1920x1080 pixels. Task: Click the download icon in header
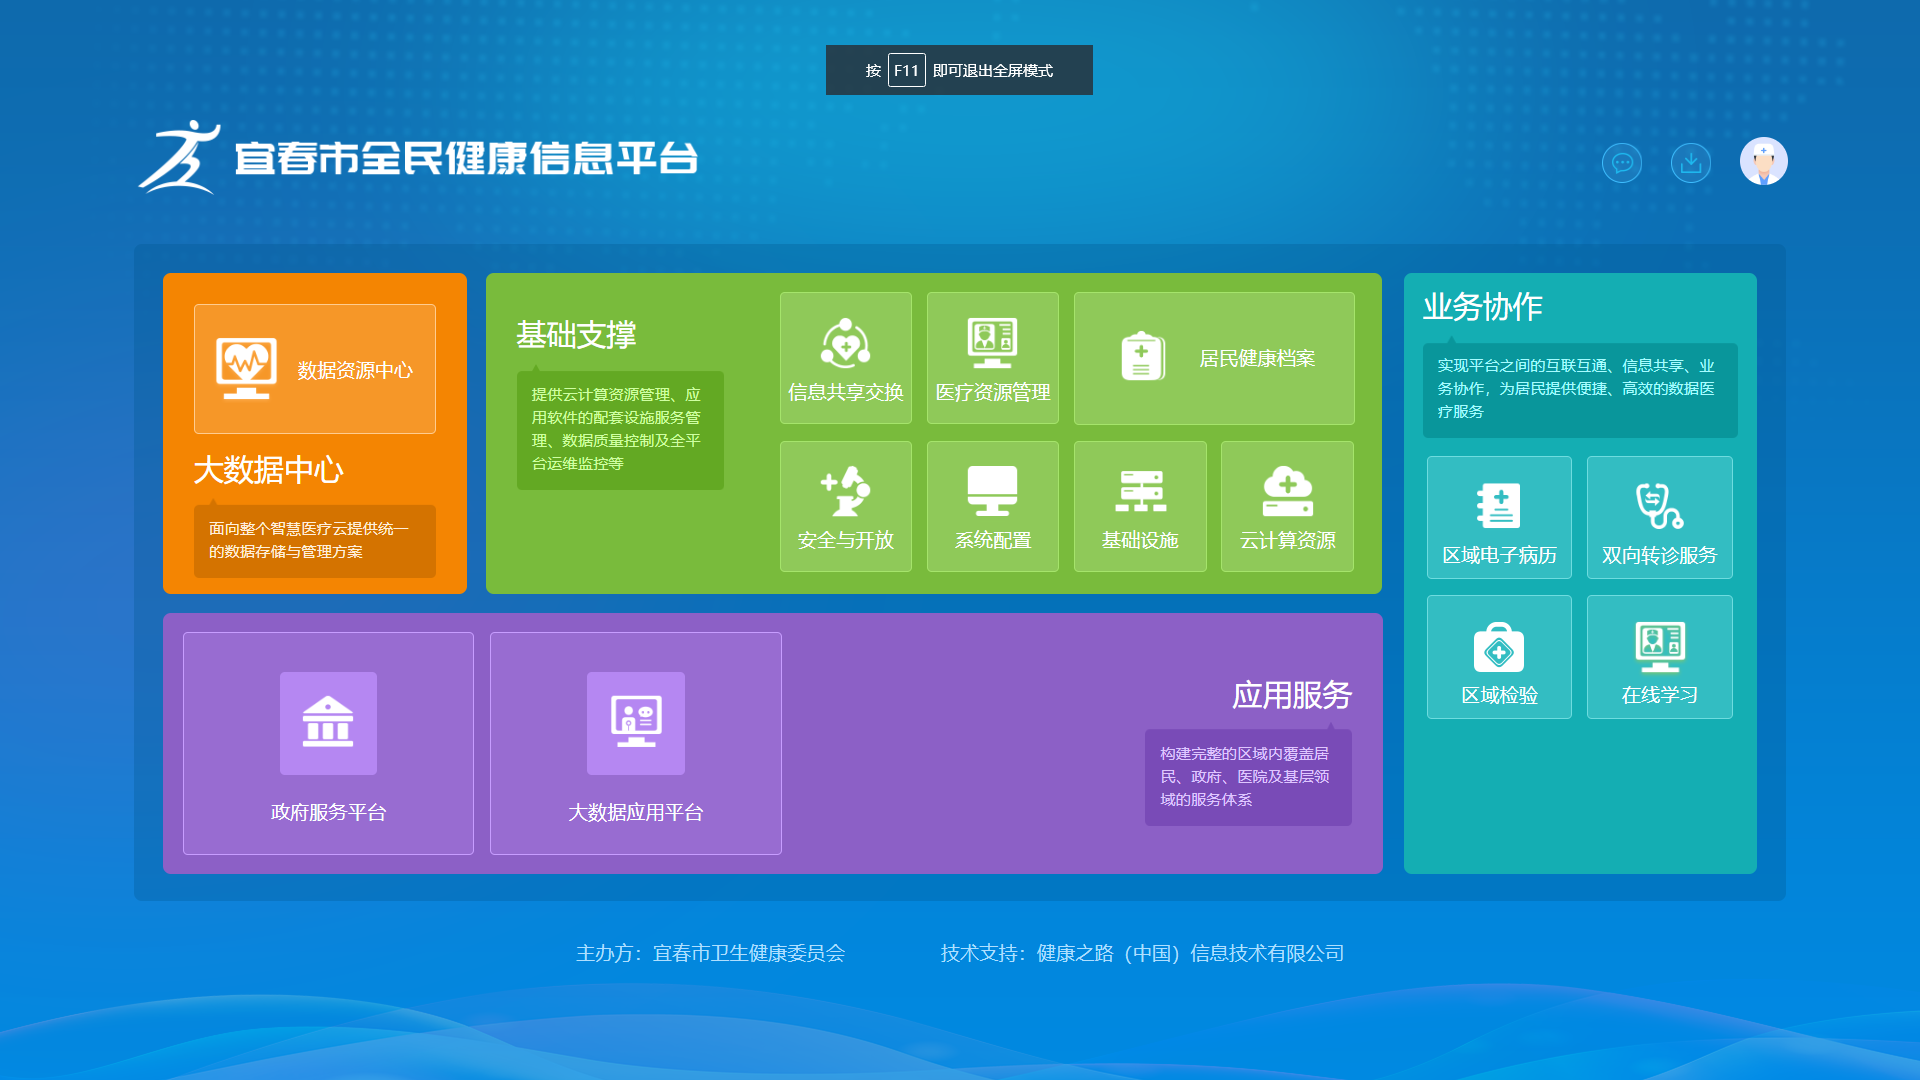point(1691,162)
